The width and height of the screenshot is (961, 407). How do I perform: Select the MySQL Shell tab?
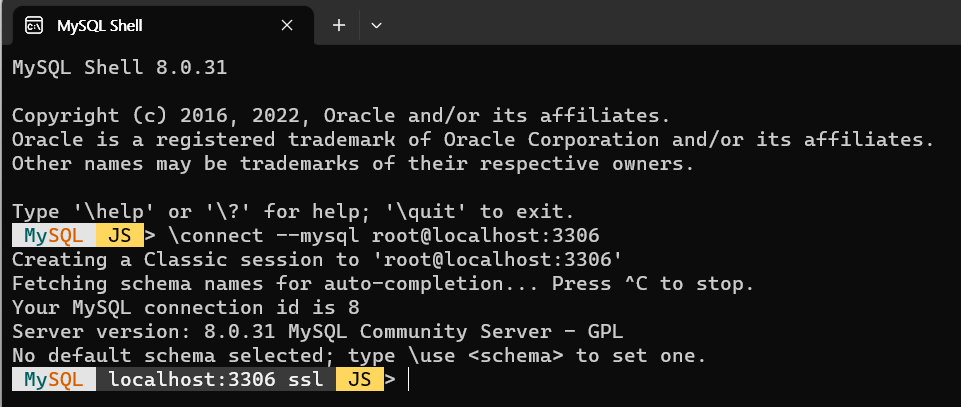tap(162, 26)
